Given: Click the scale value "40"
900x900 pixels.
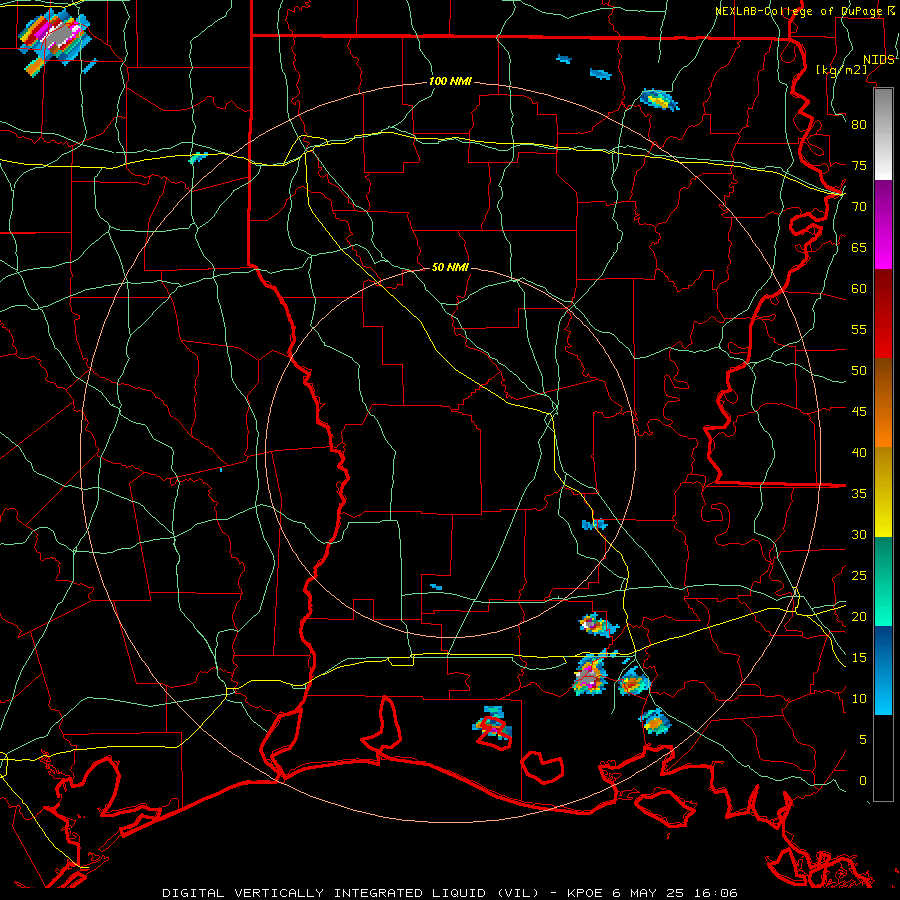Looking at the screenshot, I should (859, 452).
